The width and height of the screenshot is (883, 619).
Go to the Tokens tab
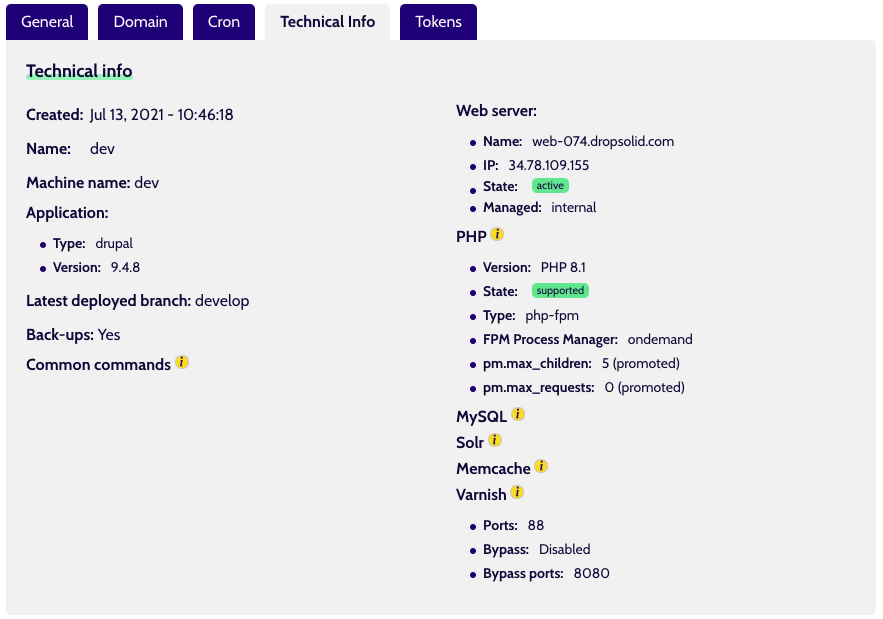click(438, 22)
